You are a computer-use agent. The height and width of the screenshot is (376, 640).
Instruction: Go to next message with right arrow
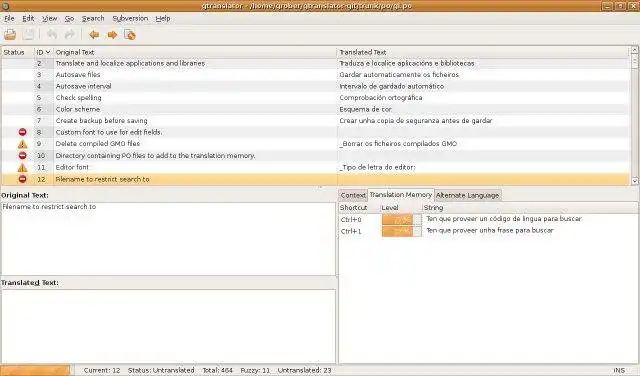tap(112, 35)
